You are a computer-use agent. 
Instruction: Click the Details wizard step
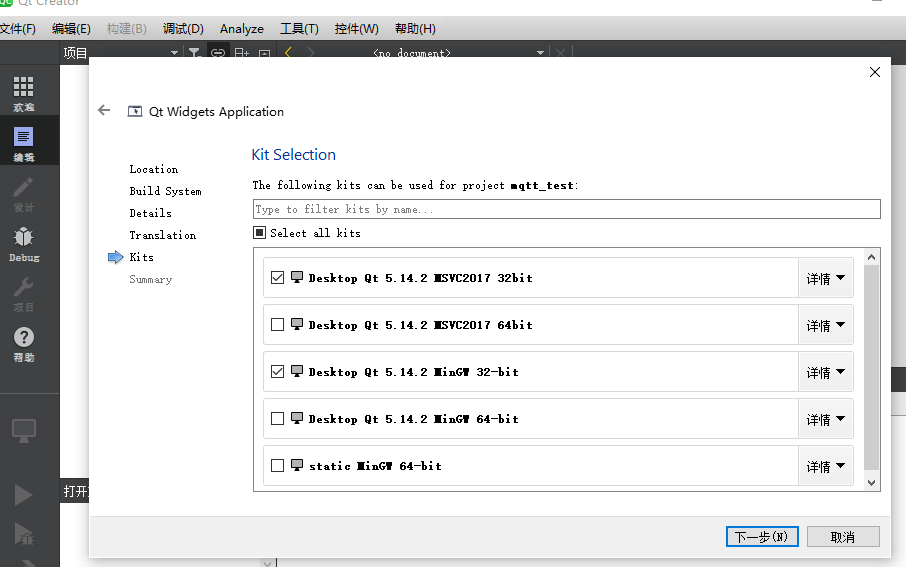pyautogui.click(x=150, y=213)
